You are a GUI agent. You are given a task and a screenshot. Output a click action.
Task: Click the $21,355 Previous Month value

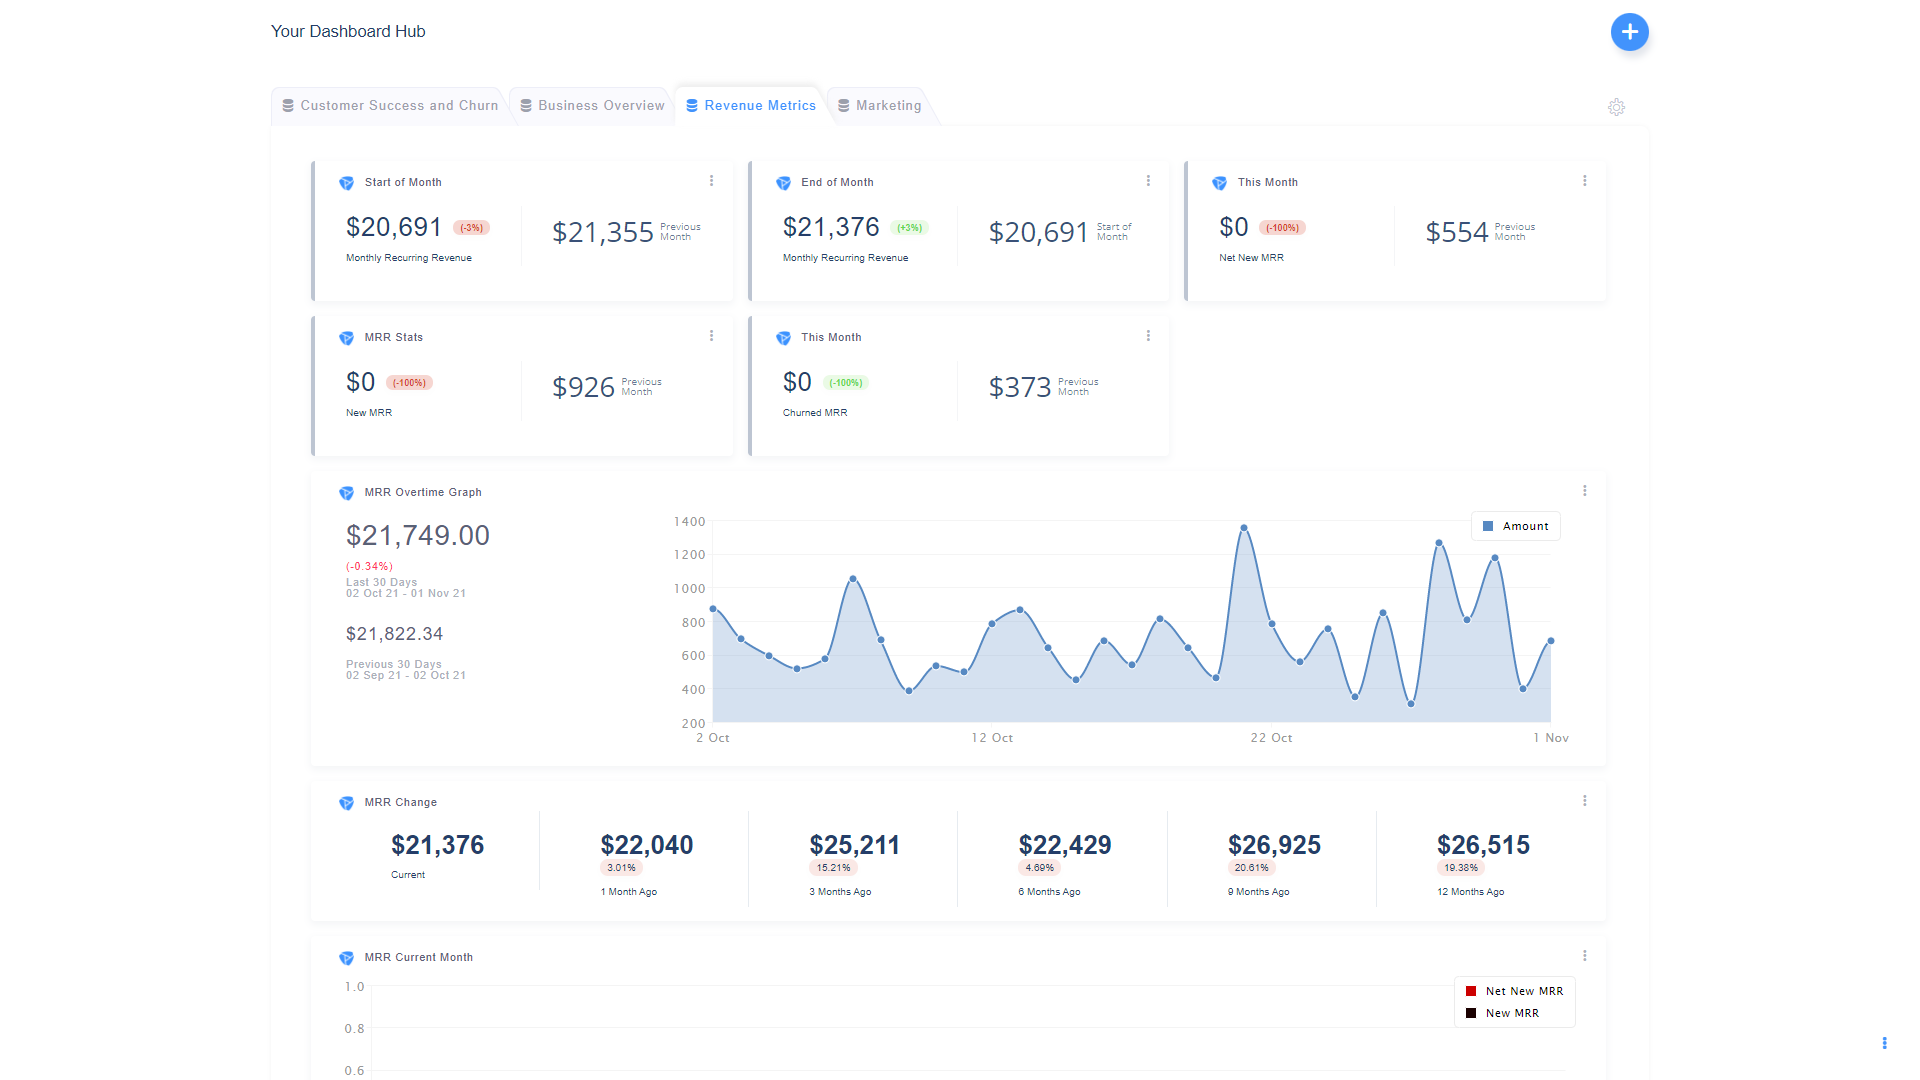[x=603, y=232]
